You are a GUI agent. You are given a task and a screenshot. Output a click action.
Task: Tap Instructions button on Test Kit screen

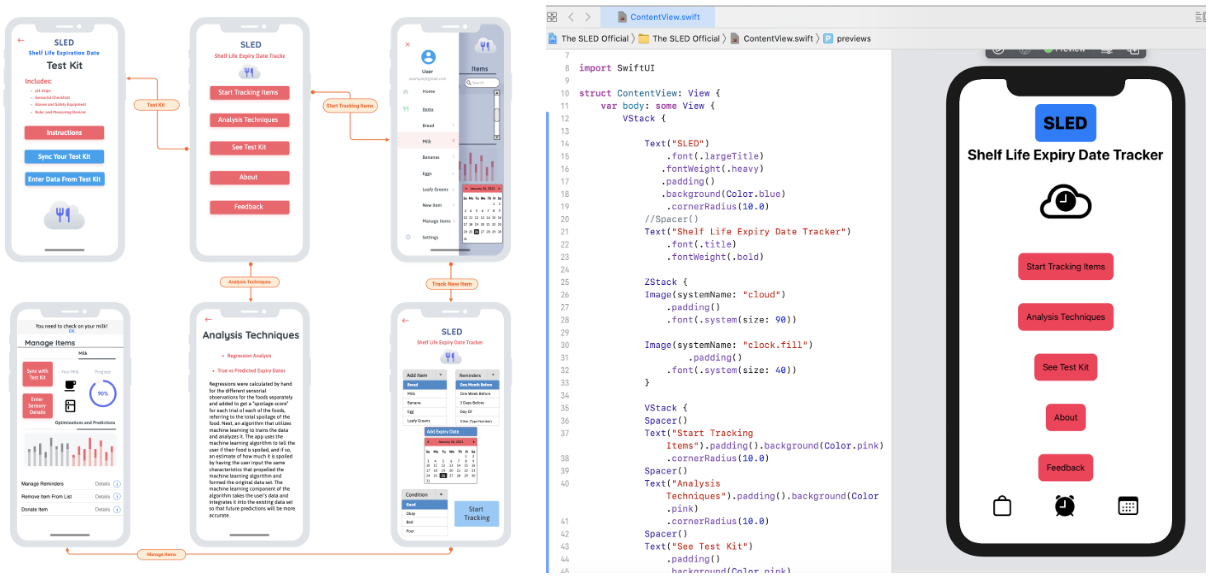64,132
